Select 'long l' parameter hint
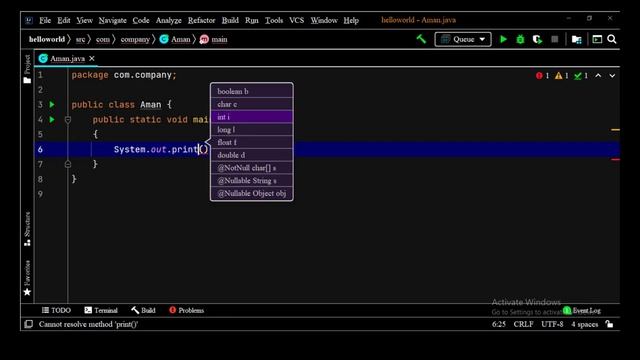 pyautogui.click(x=251, y=129)
